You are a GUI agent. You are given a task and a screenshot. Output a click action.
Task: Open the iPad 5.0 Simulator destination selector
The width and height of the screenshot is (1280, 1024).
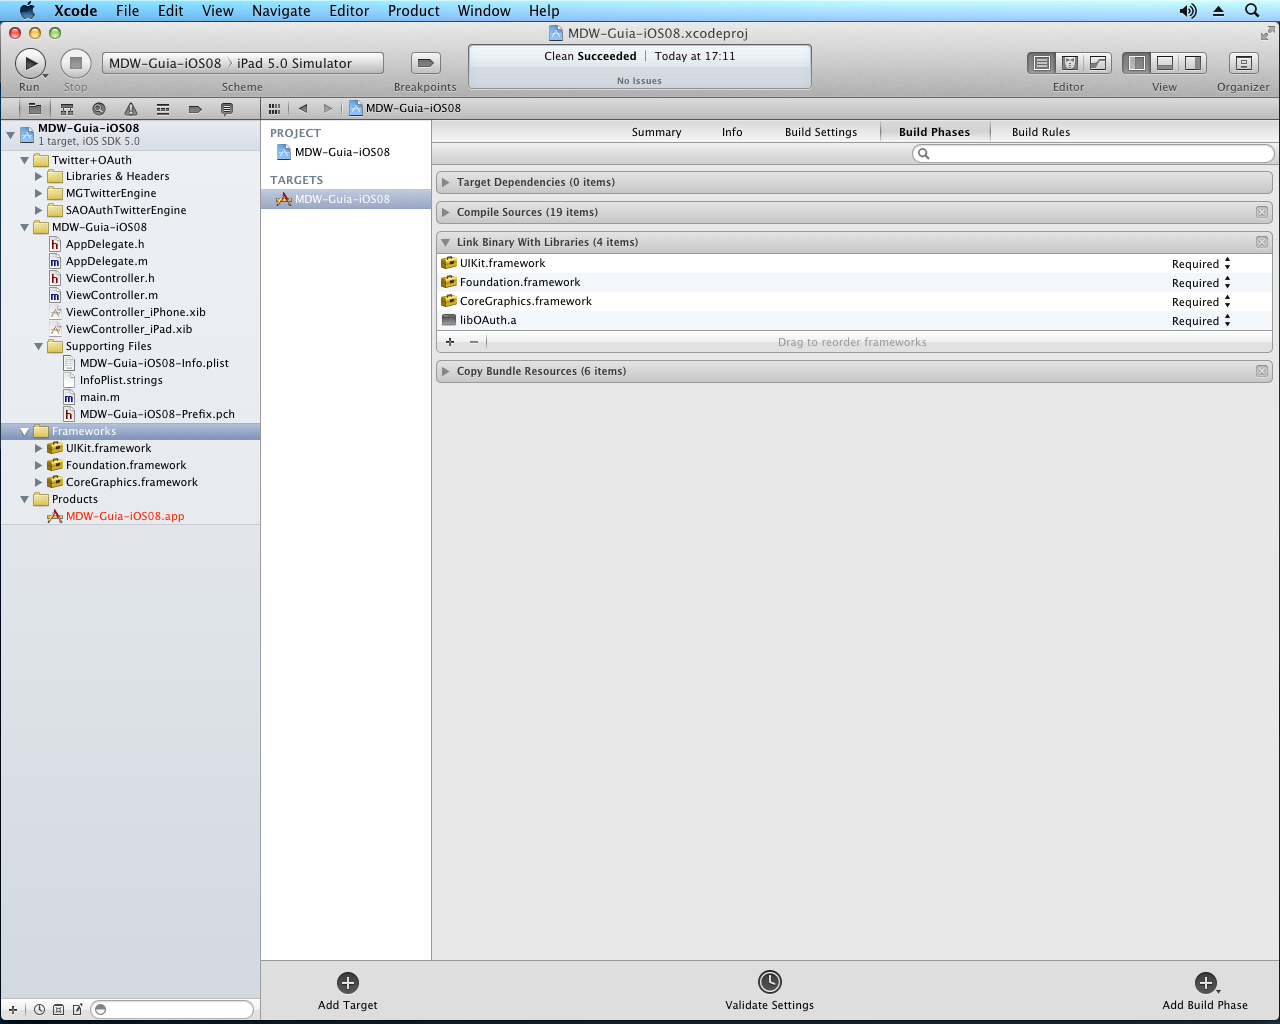pyautogui.click(x=294, y=63)
